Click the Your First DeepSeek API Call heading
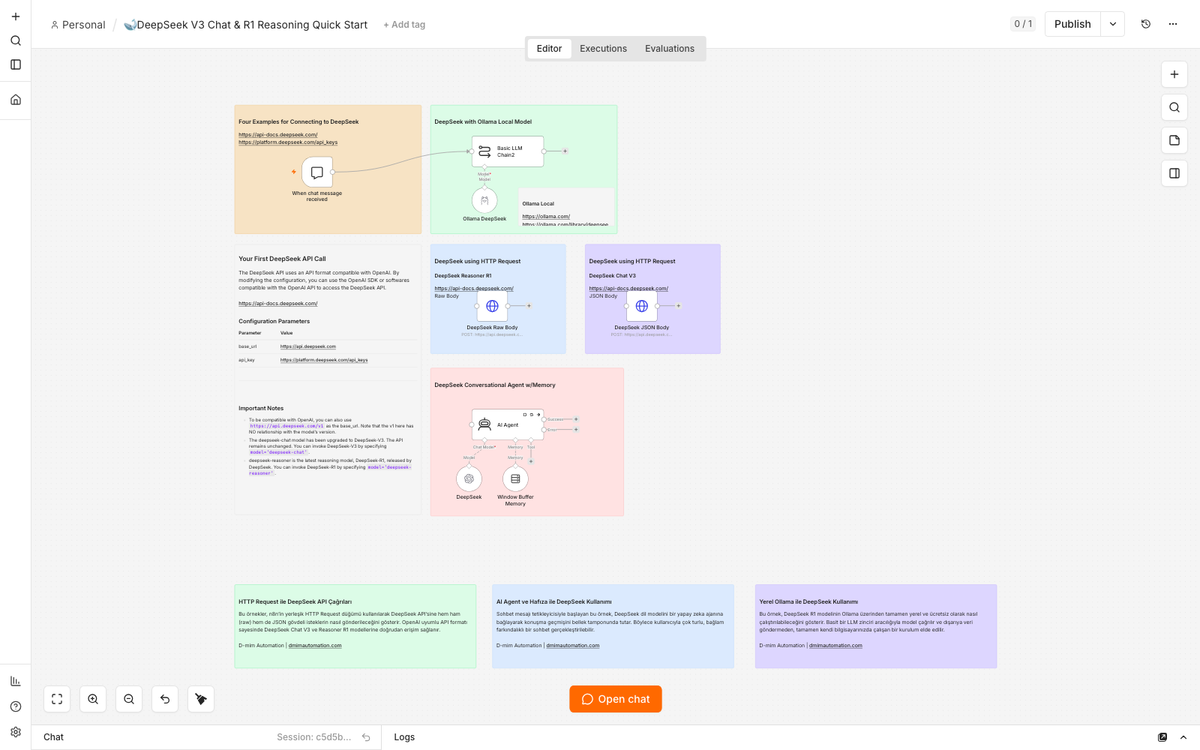 282,258
